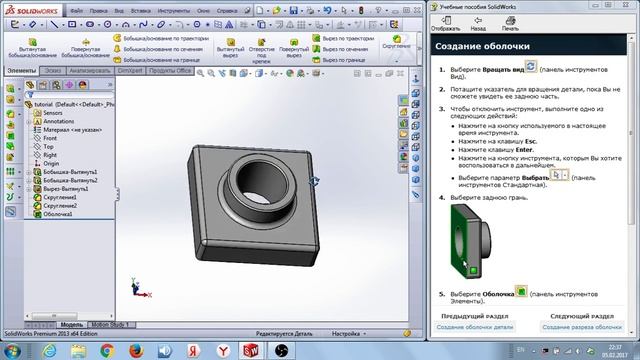The image size is (640, 360).
Task: Open the ConfigurationManager tab icon
Action: [56, 85]
